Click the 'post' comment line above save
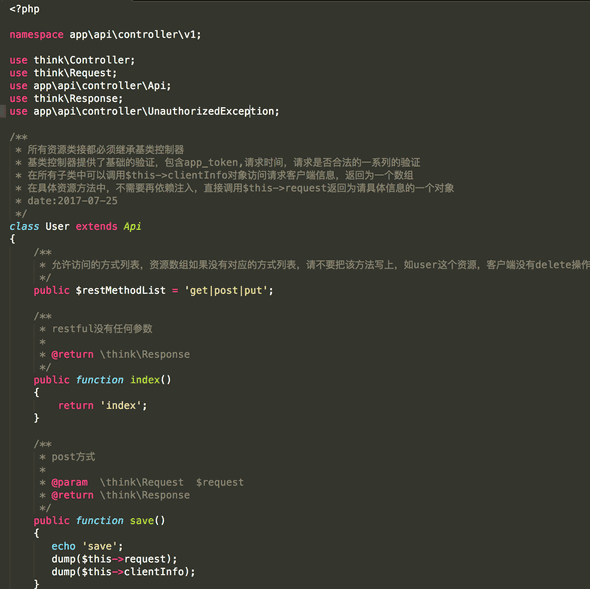Screen dimensions: 590x589 pyautogui.click(x=73, y=457)
